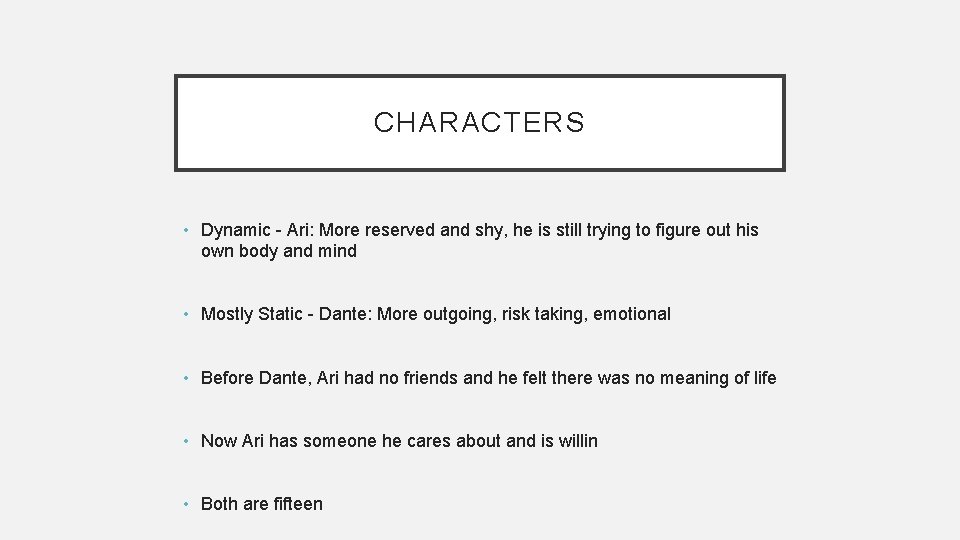
Task: Click the words 'risk taking, emotional'
Action: coord(586,314)
